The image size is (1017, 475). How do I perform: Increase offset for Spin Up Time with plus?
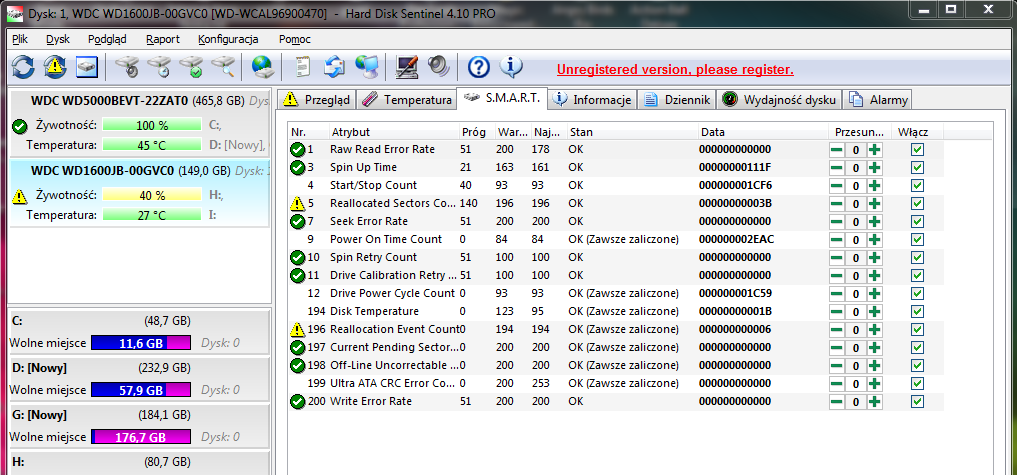875,167
